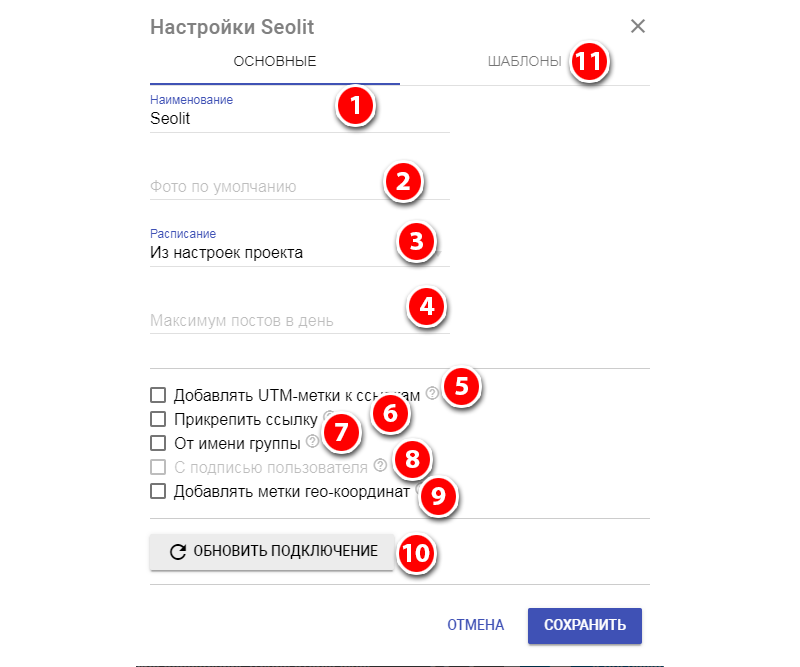
Task: Close the Seolit settings dialog
Action: [x=638, y=27]
